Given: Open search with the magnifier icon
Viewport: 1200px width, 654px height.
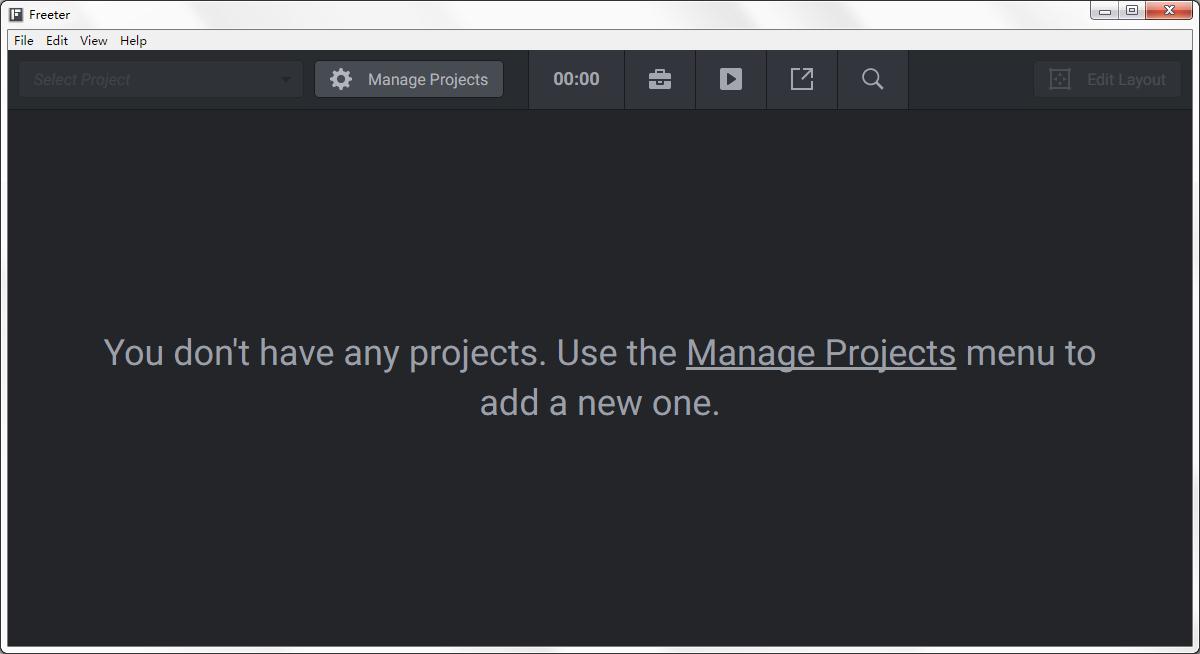Looking at the screenshot, I should (873, 79).
